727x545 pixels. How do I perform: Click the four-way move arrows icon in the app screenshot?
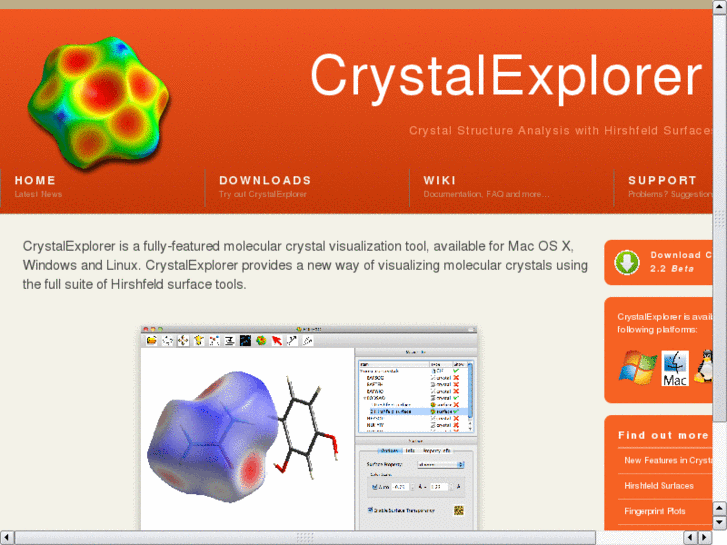point(183,341)
